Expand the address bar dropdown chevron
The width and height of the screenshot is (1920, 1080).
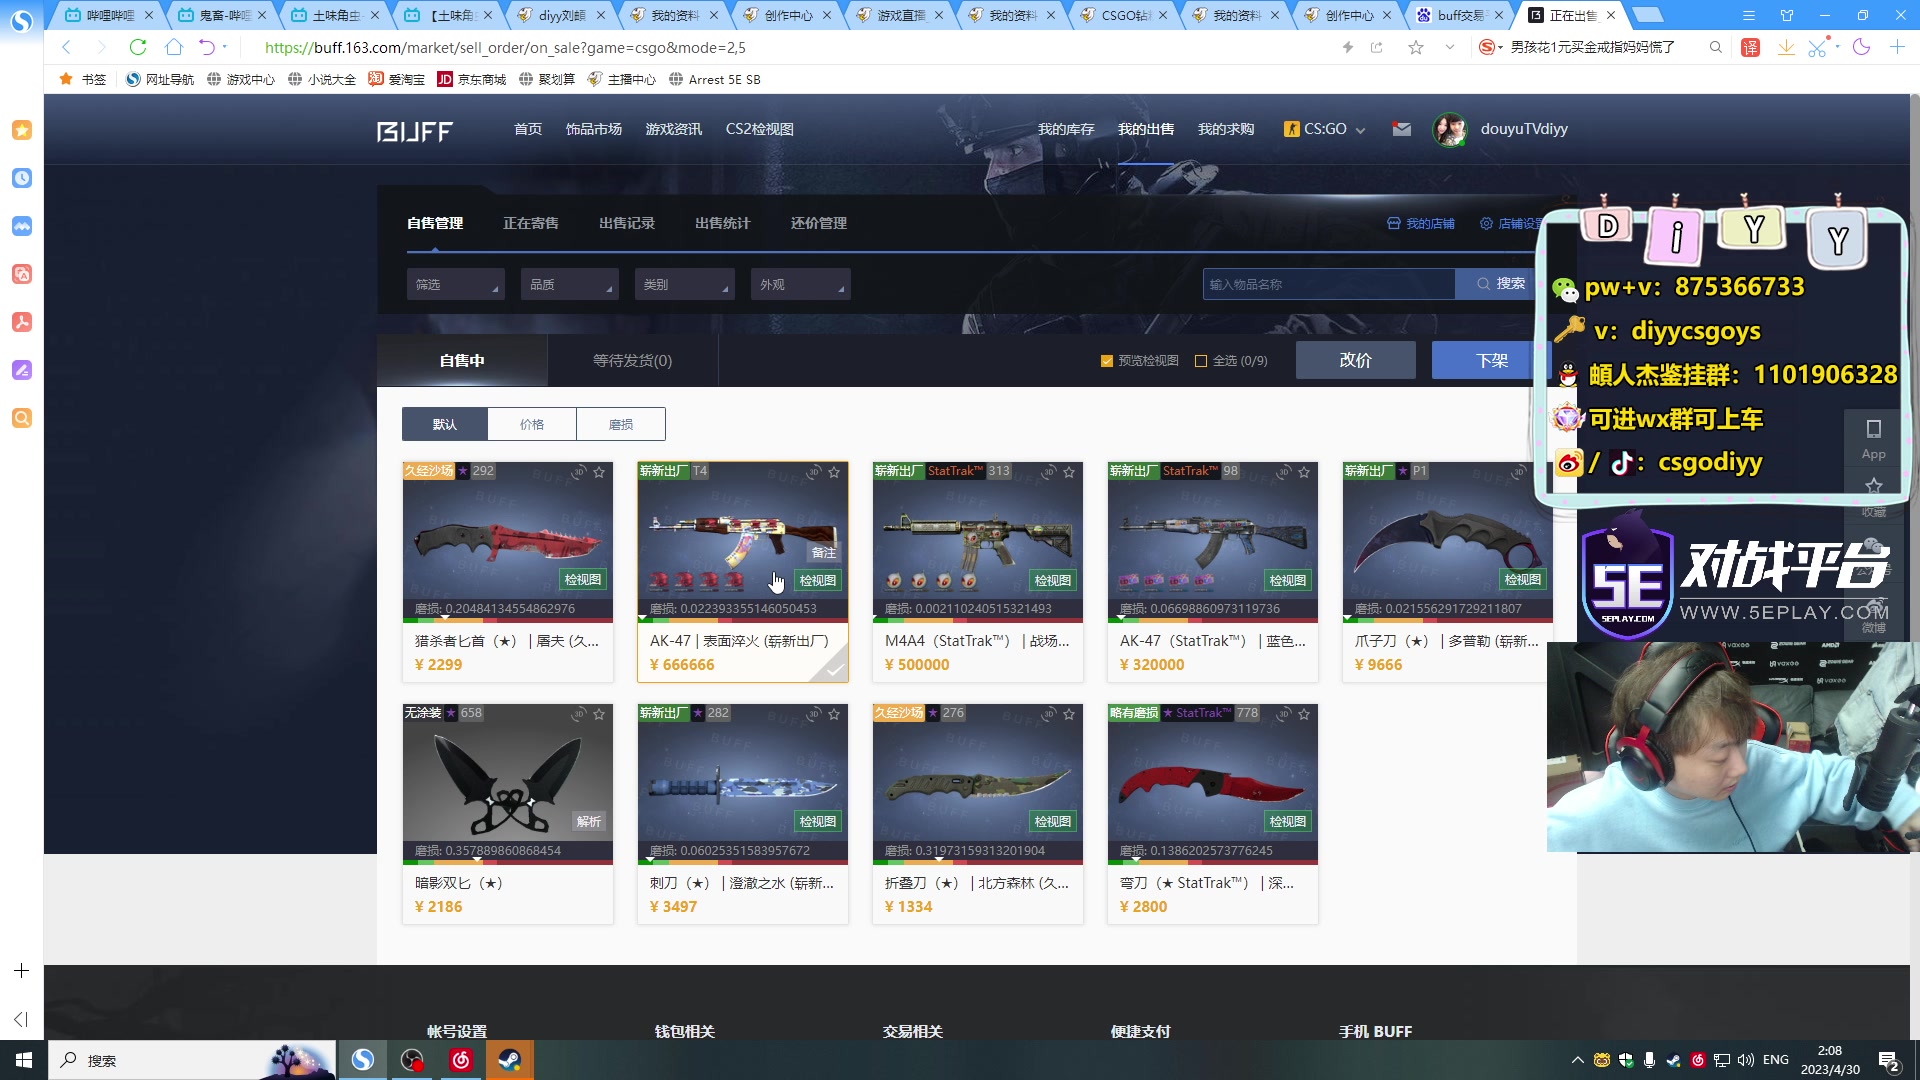[1449, 47]
